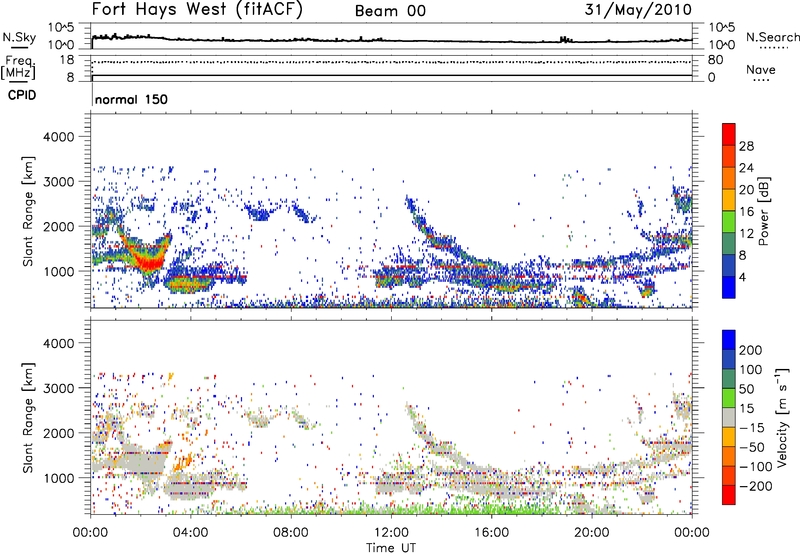The width and height of the screenshot is (800, 554).
Task: Pick the light green segment of power colorbar
Action: [729, 222]
